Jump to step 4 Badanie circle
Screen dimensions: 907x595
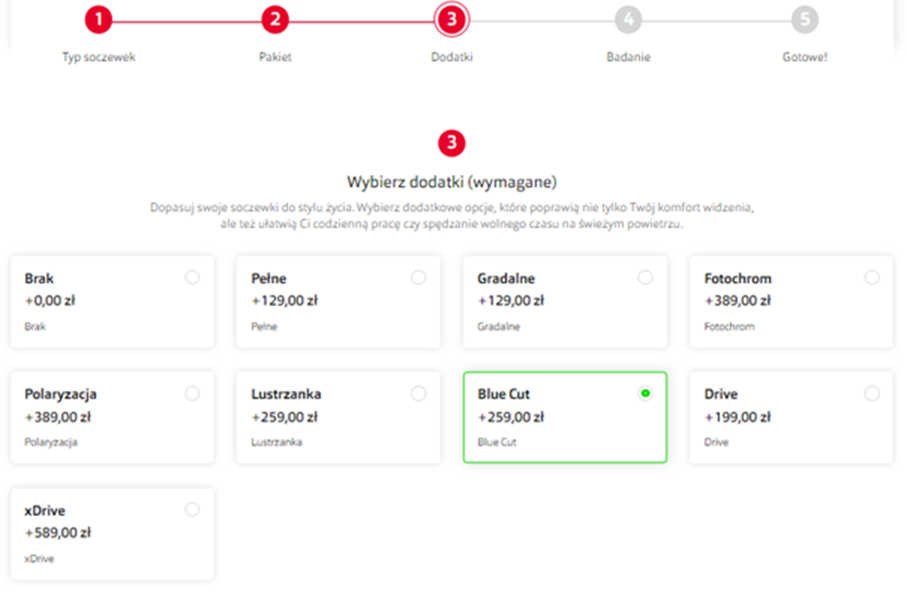tap(628, 19)
